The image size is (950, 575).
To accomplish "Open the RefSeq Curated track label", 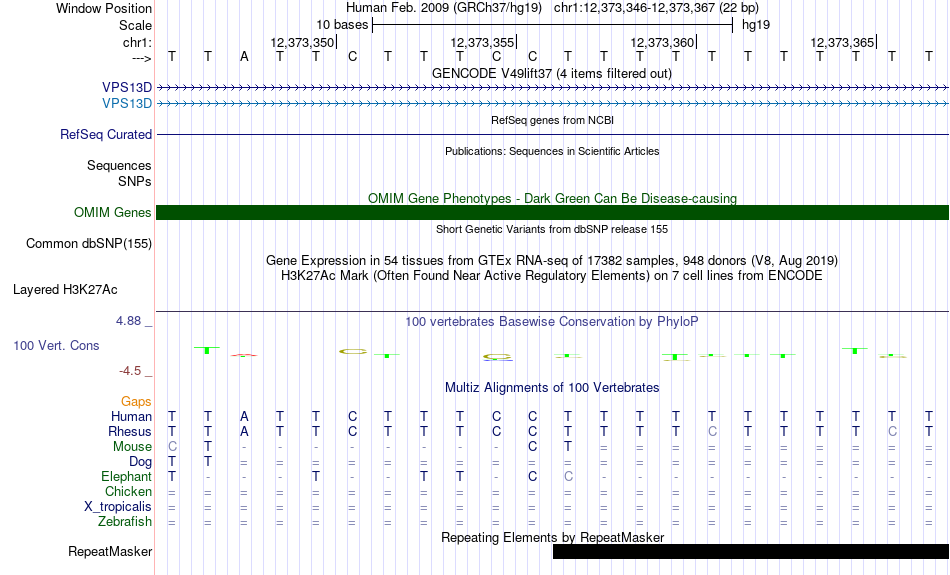I will (106, 135).
